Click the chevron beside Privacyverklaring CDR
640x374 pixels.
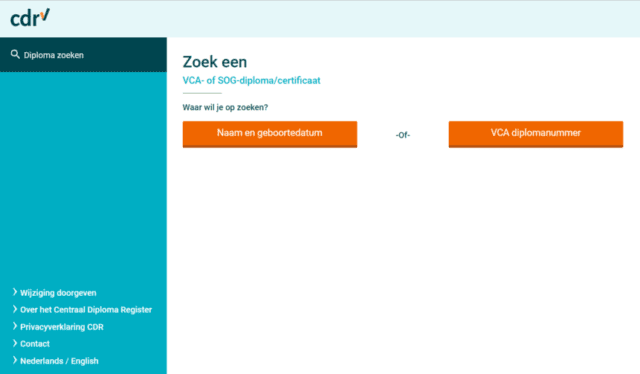pyautogui.click(x=15, y=326)
